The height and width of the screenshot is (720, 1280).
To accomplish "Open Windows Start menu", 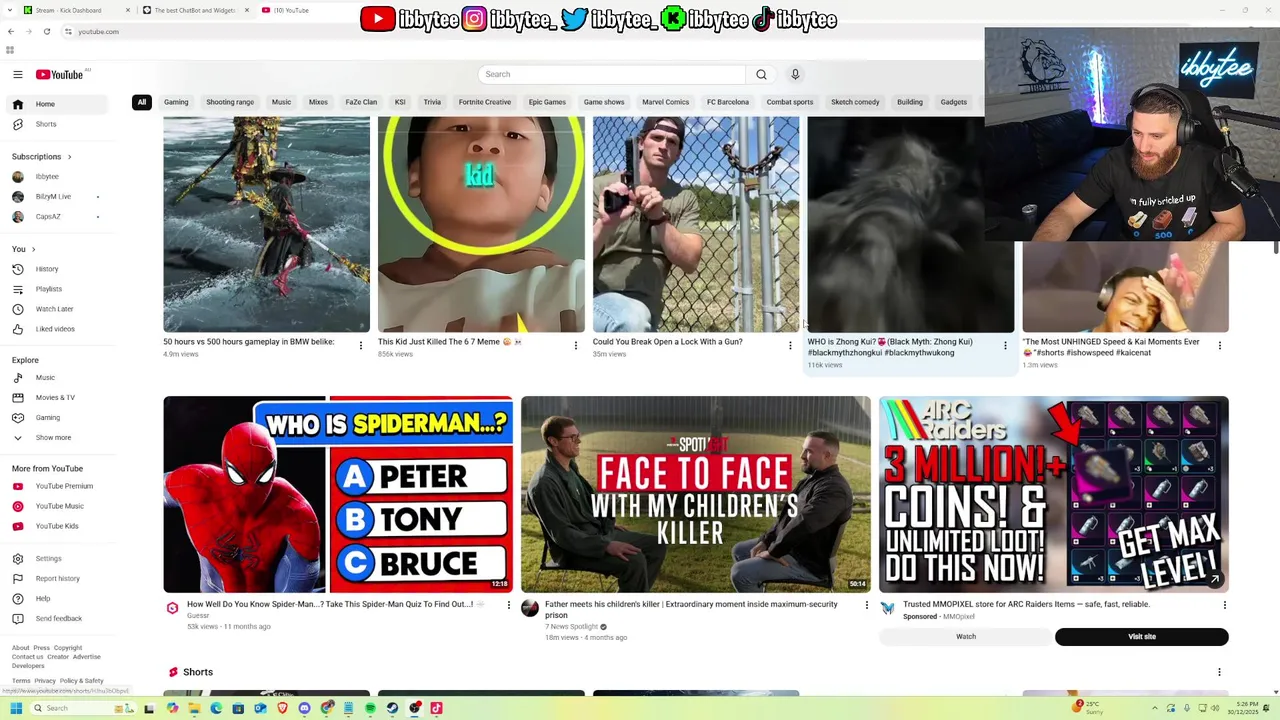I will pos(16,708).
